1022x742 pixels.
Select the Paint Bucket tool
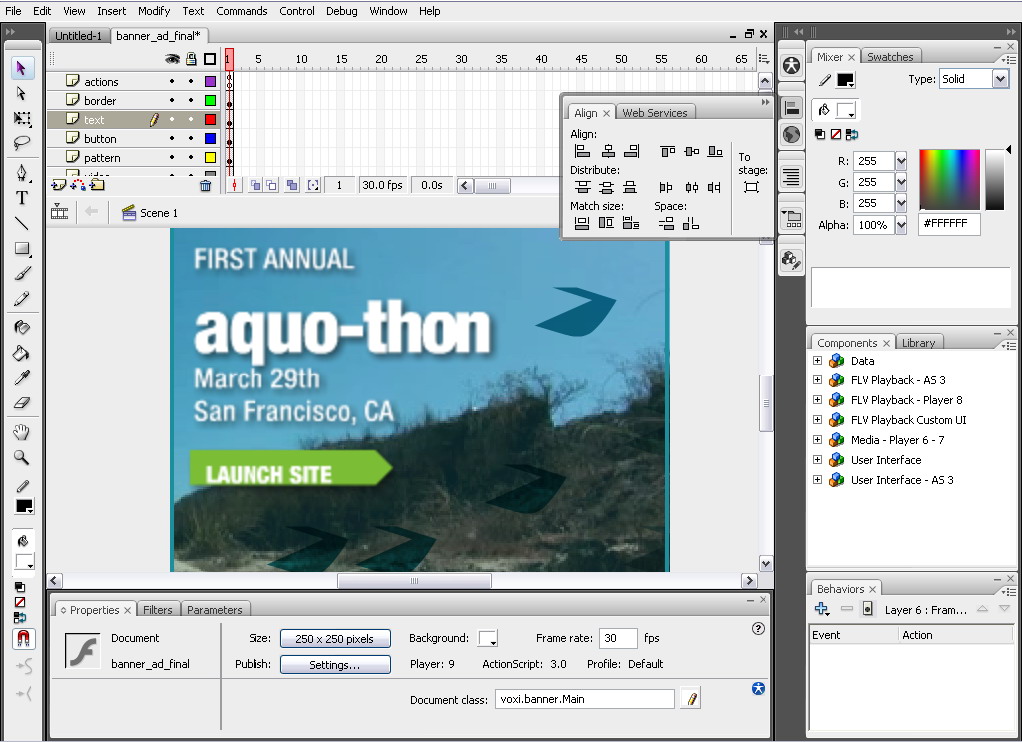[x=22, y=353]
